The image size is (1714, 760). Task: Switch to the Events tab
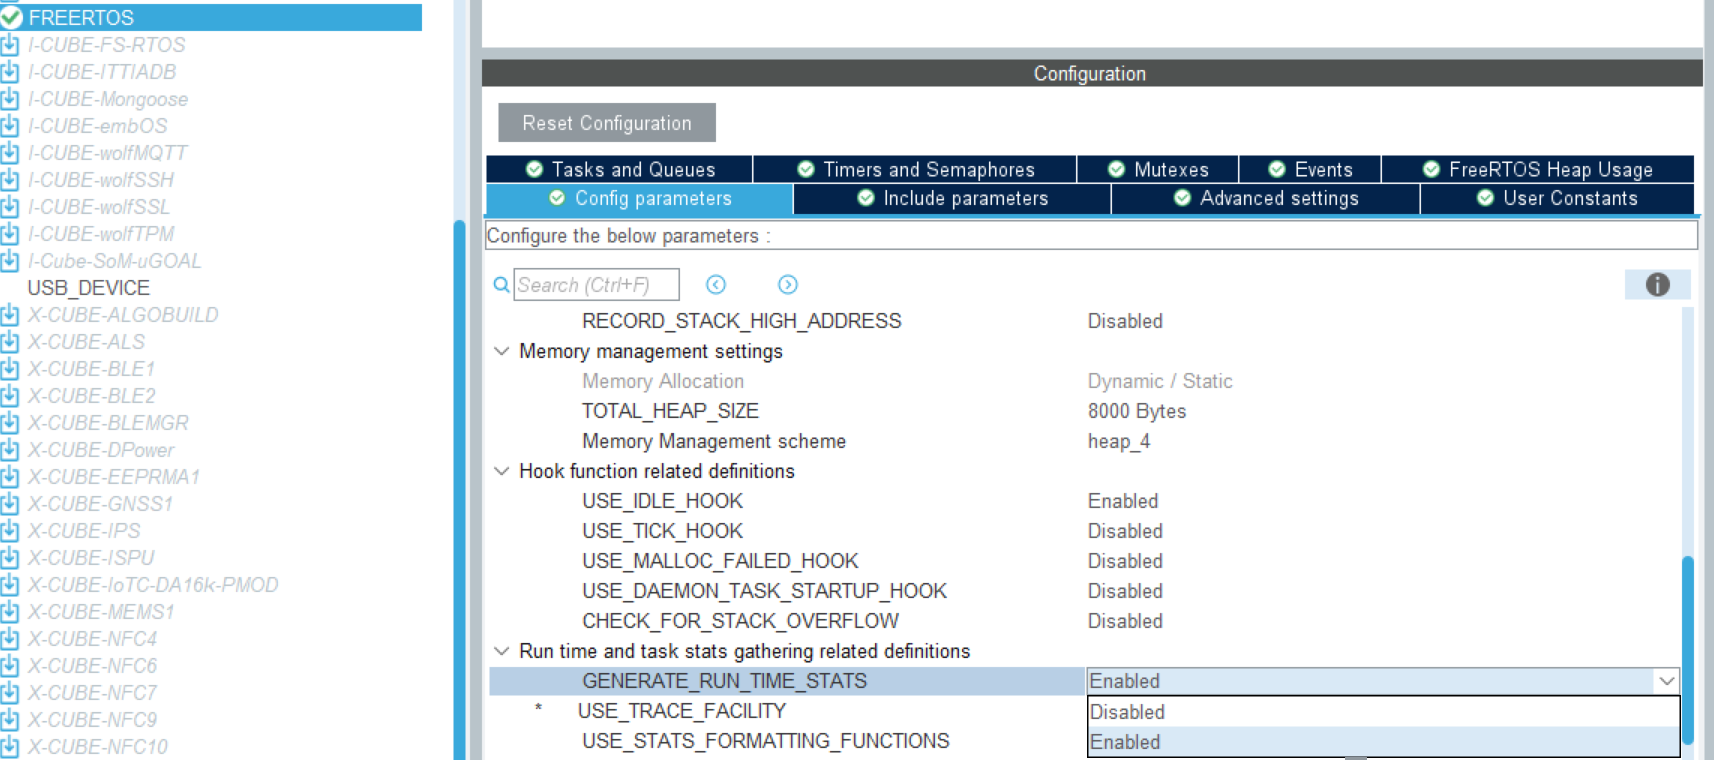coord(1310,169)
